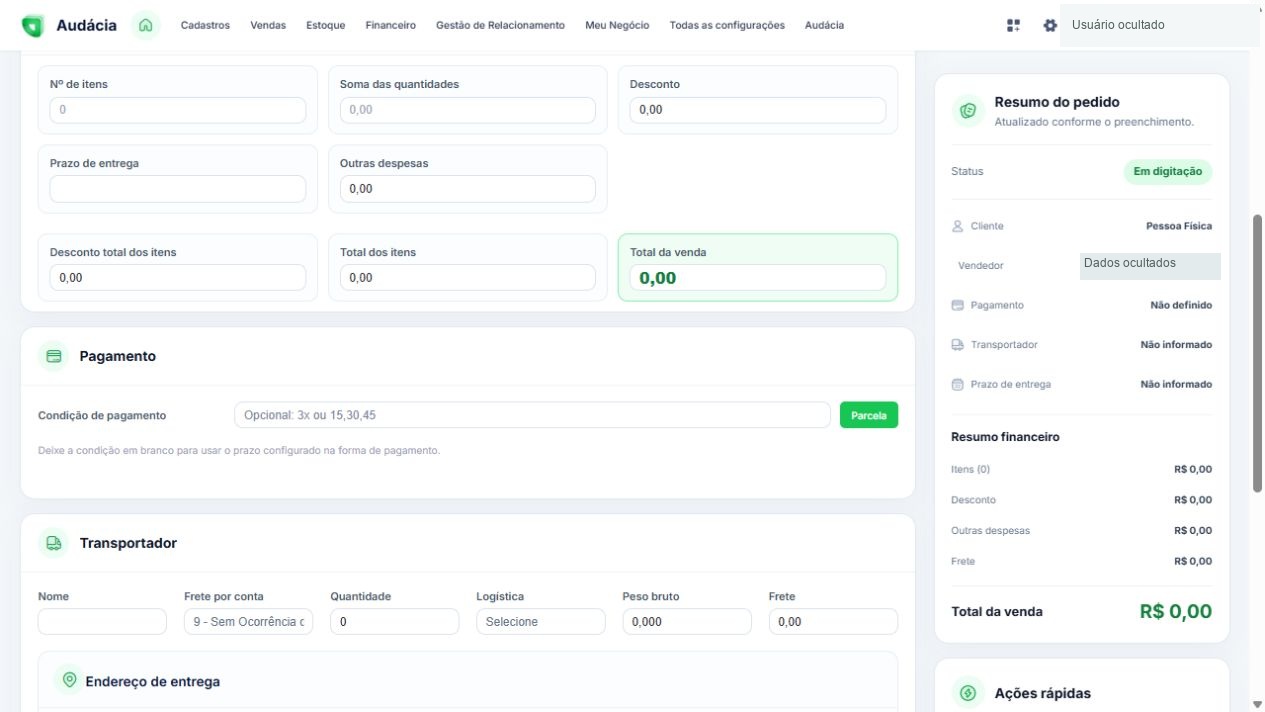Open the apps grid icon in header

[1014, 26]
